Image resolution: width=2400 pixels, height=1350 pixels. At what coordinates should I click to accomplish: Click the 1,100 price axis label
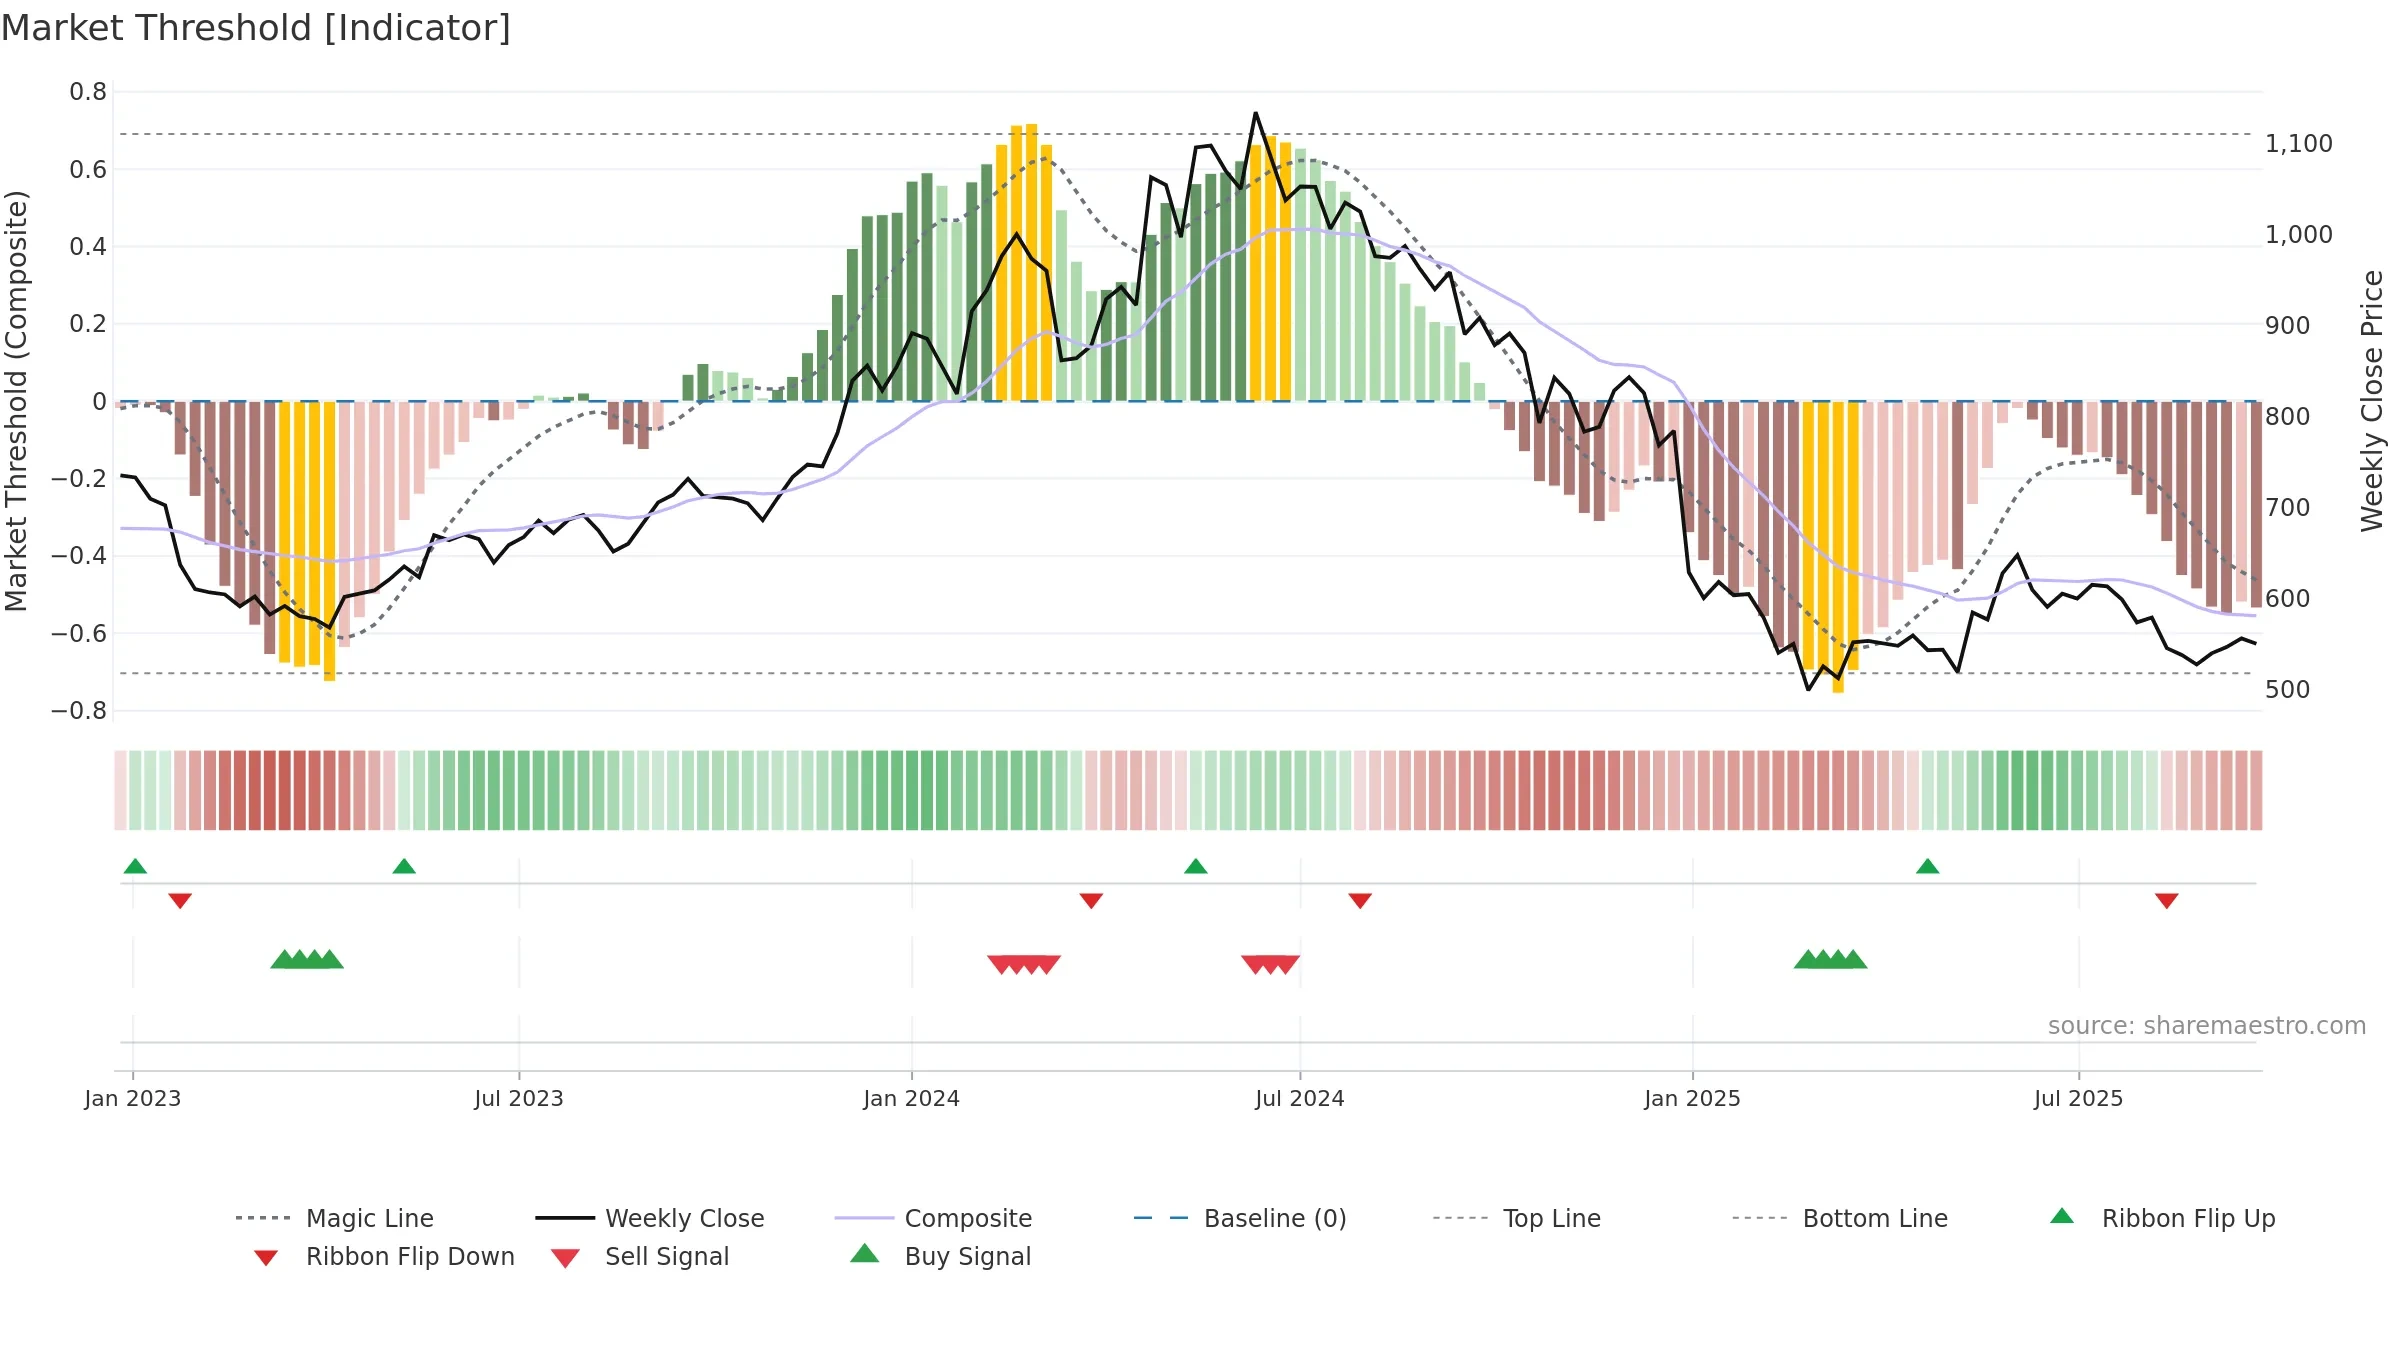(x=2299, y=144)
